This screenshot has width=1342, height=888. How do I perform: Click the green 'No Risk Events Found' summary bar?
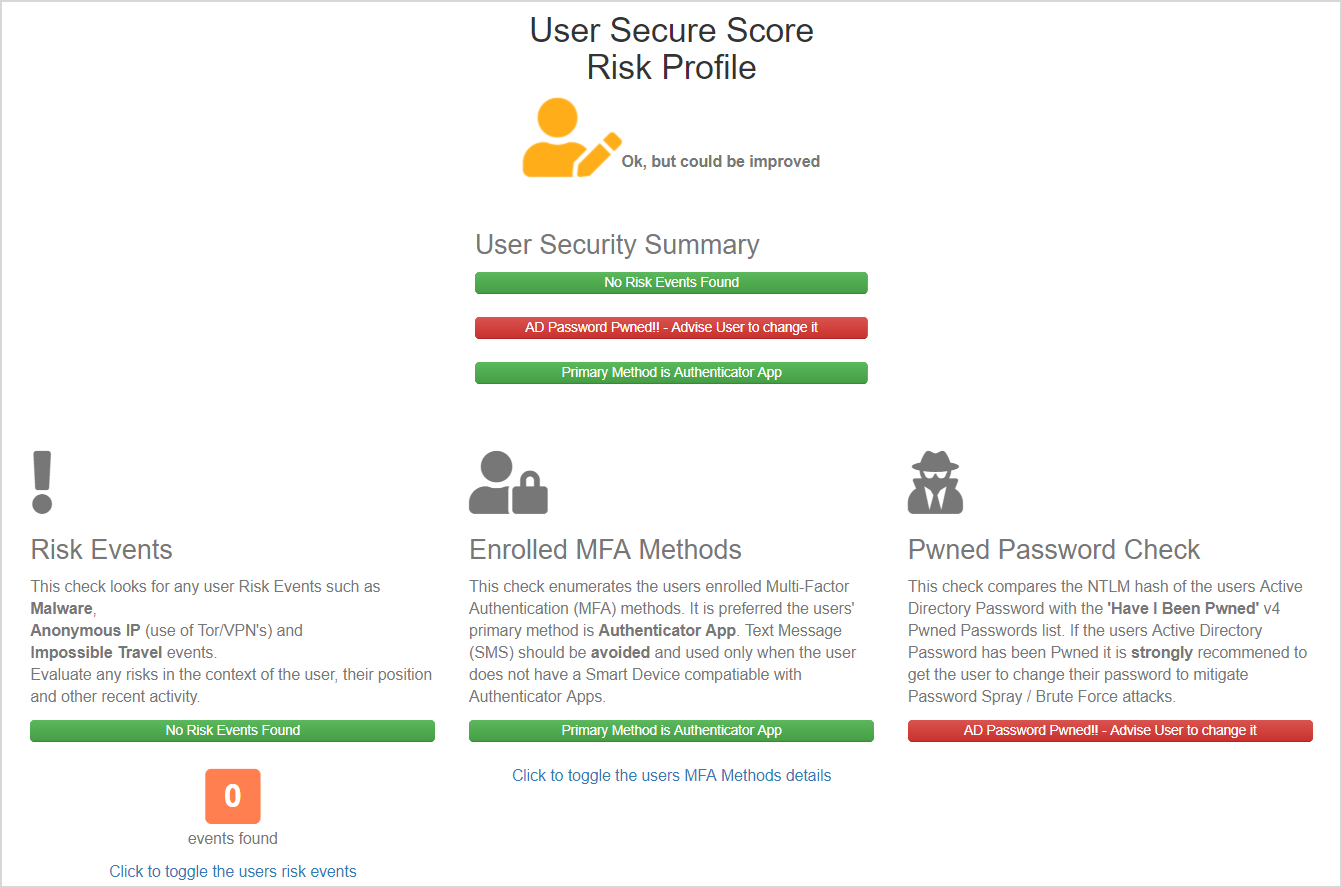point(671,283)
